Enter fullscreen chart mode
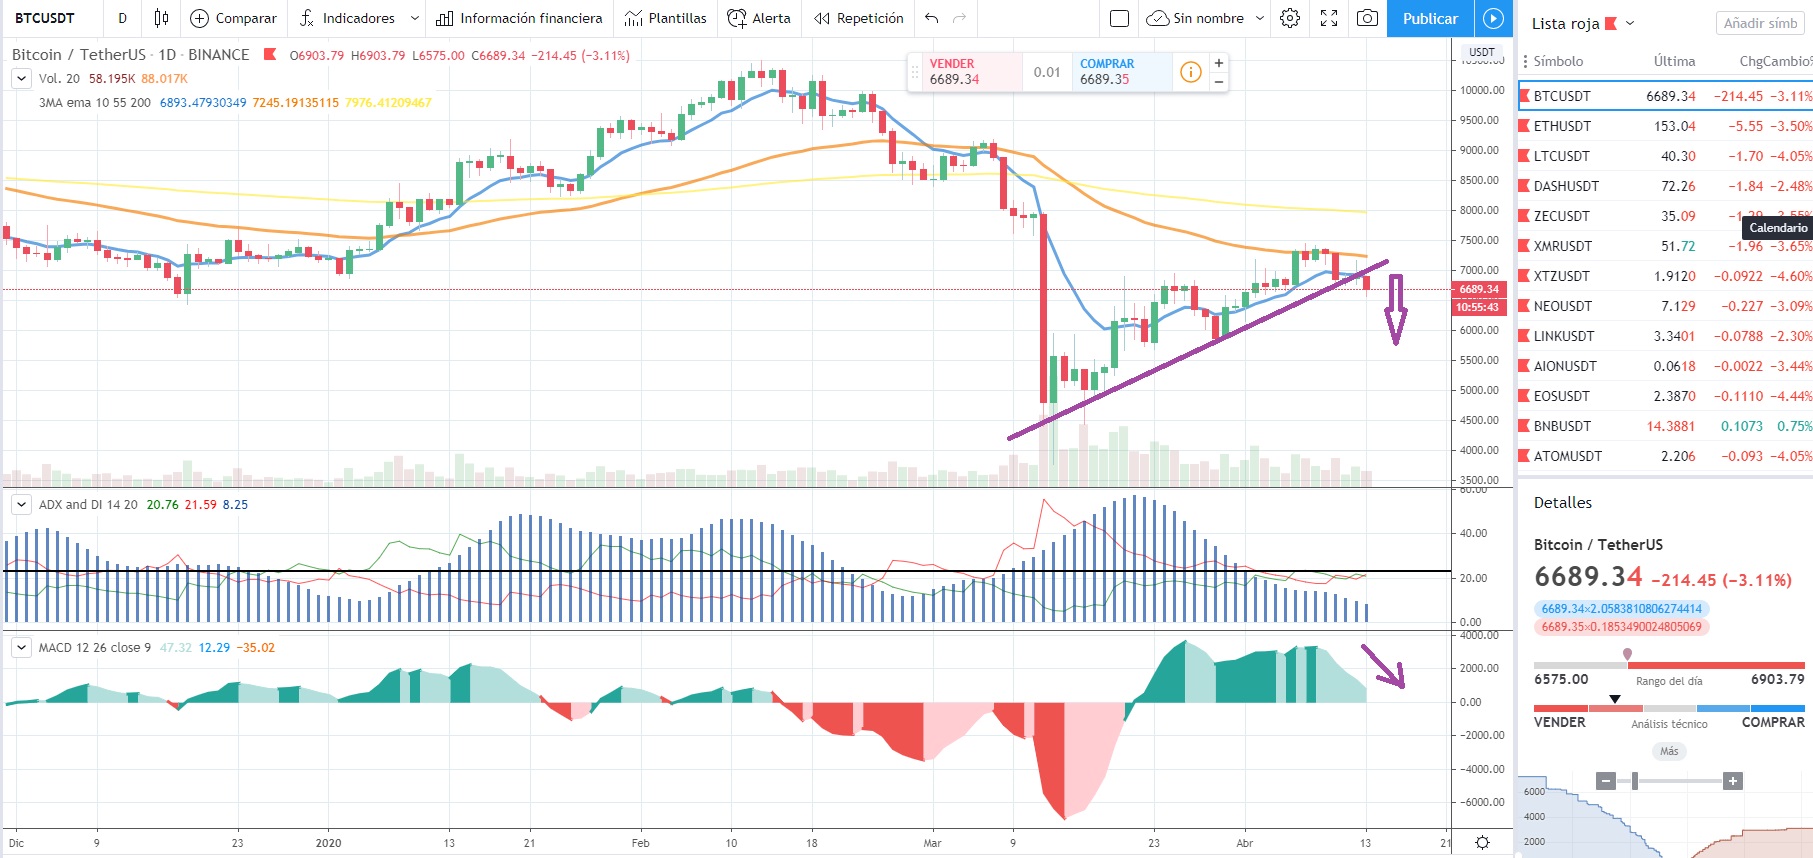The height and width of the screenshot is (858, 1813). point(1329,18)
